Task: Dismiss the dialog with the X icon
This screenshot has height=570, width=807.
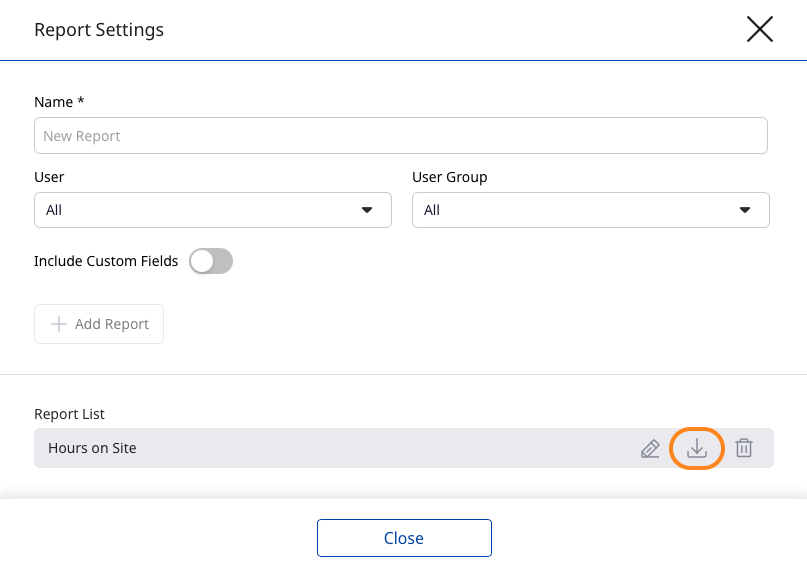Action: (x=760, y=29)
